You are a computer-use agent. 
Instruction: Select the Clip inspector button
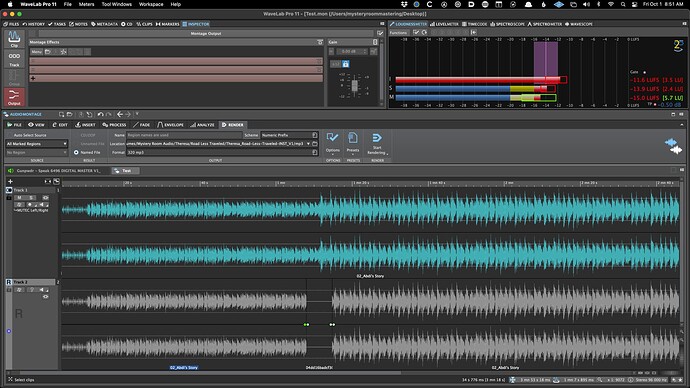click(14, 39)
